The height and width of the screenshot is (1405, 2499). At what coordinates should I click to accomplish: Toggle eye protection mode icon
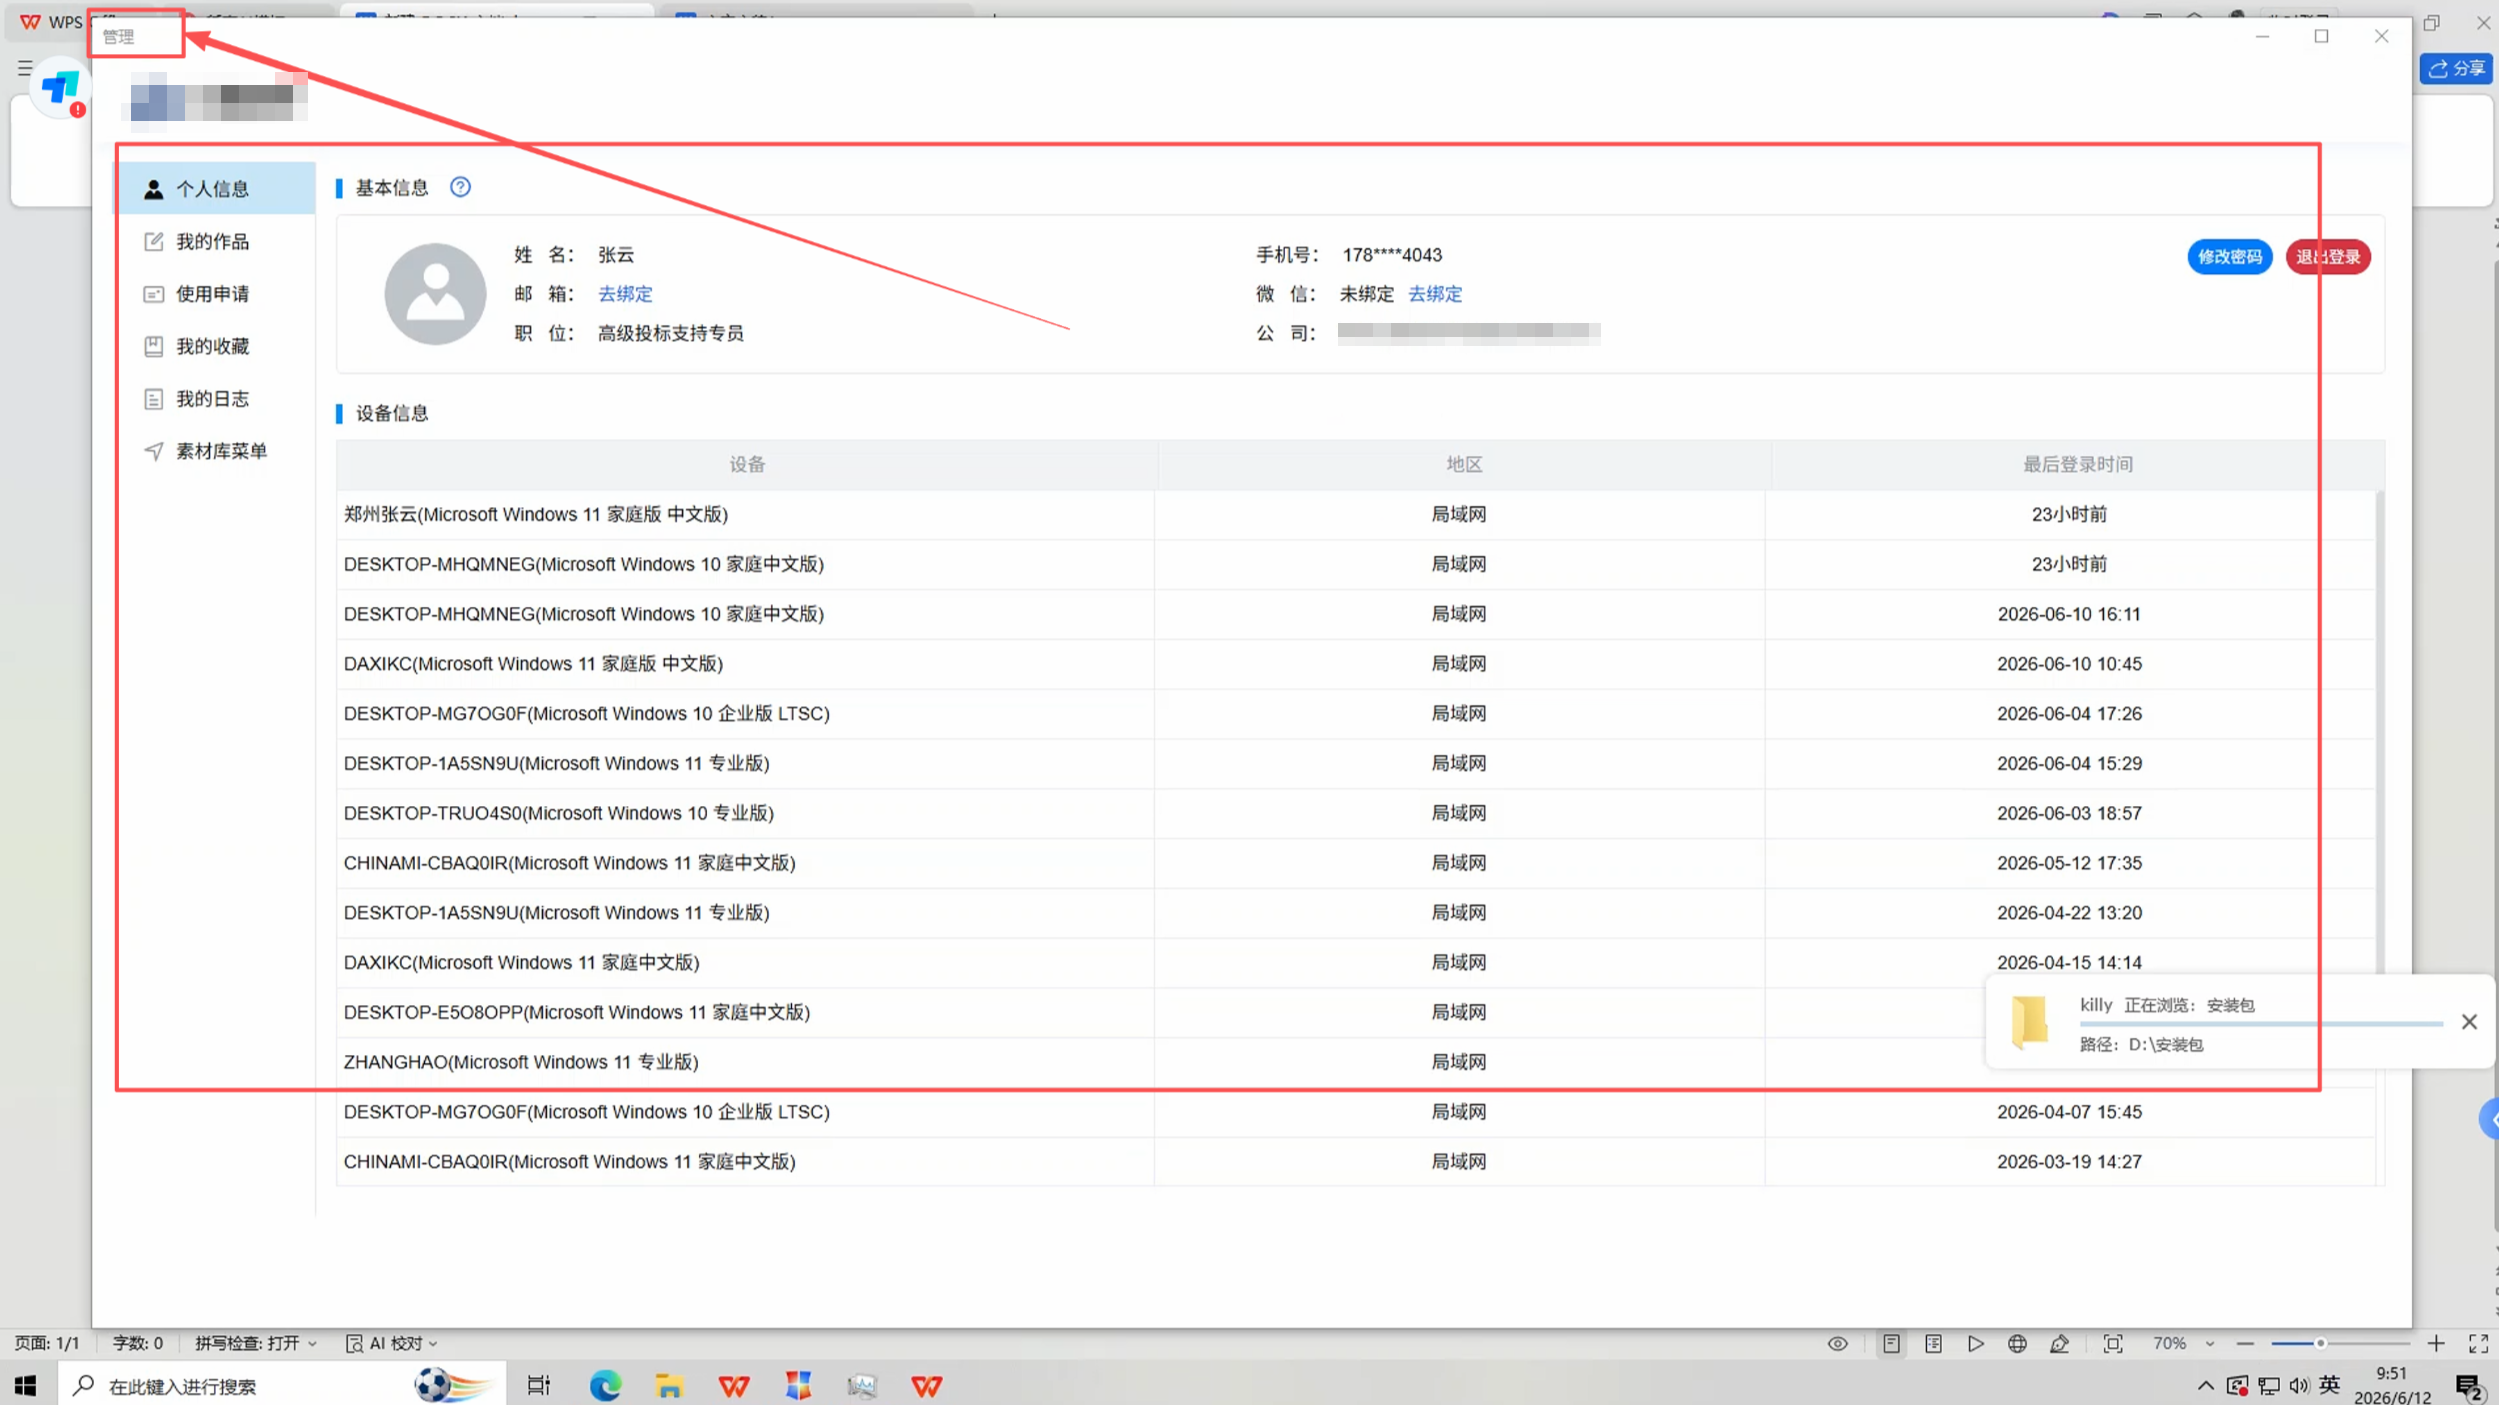pyautogui.click(x=1837, y=1343)
